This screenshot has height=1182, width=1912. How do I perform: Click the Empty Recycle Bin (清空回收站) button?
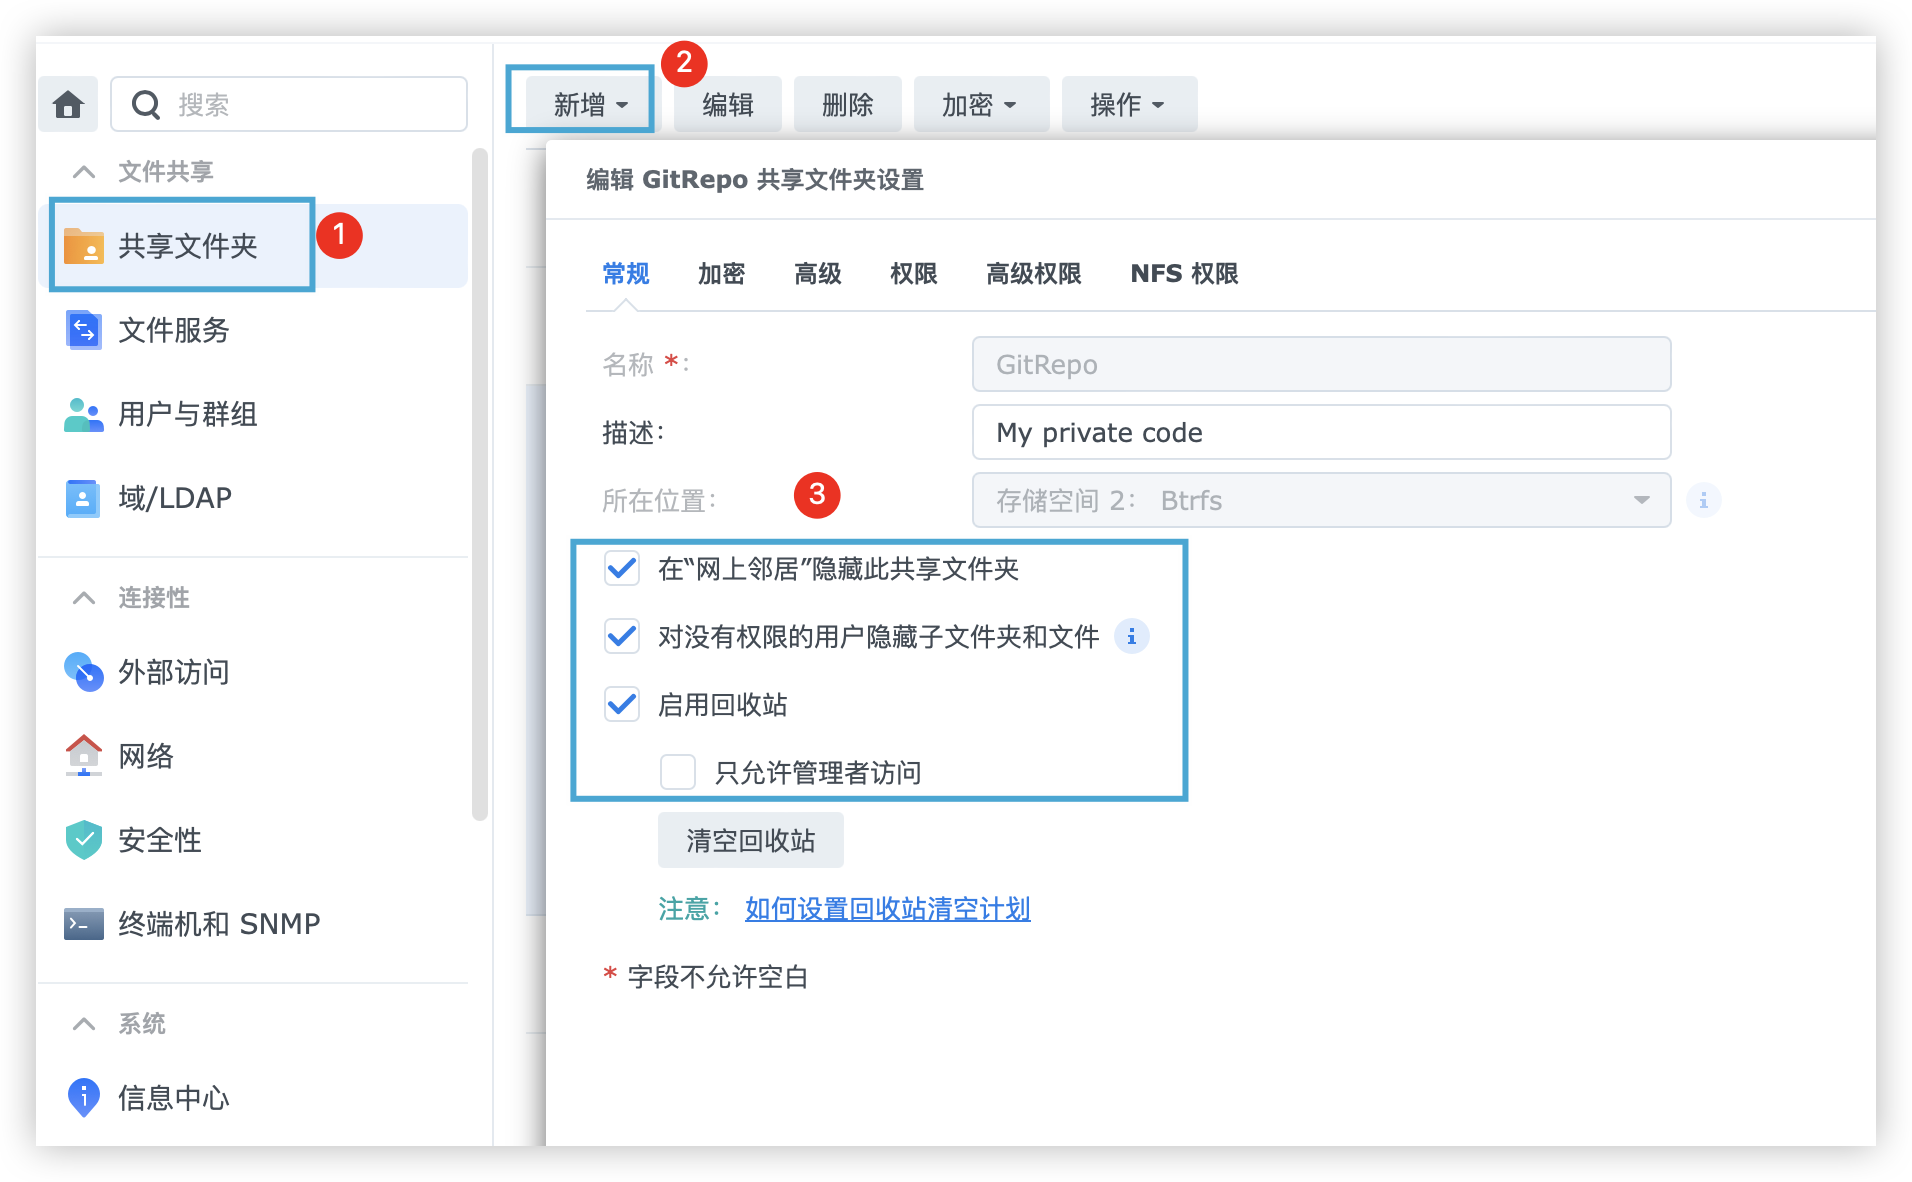[x=750, y=841]
